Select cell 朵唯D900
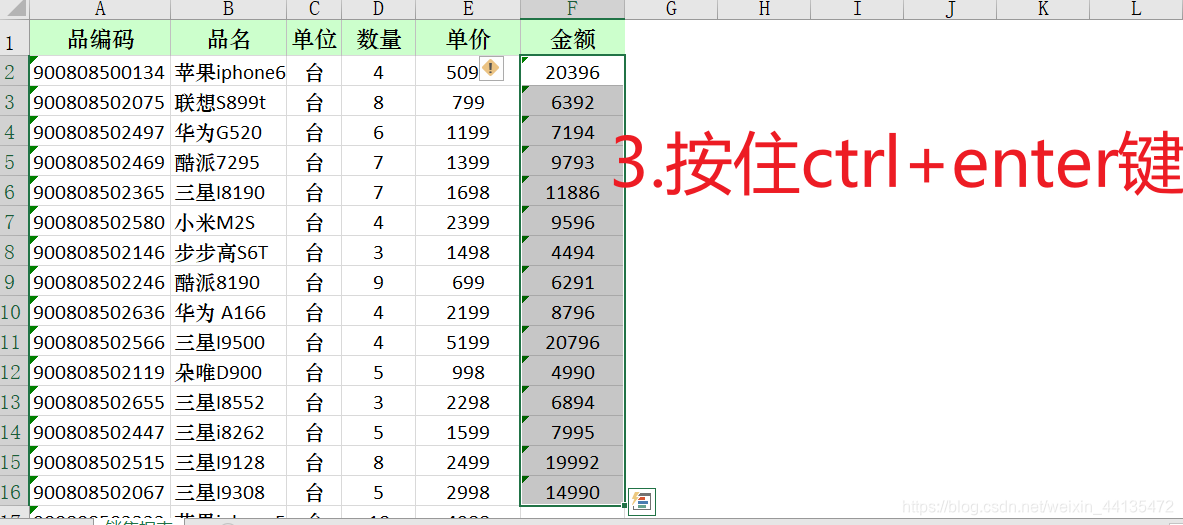The width and height of the screenshot is (1183, 525). 229,372
